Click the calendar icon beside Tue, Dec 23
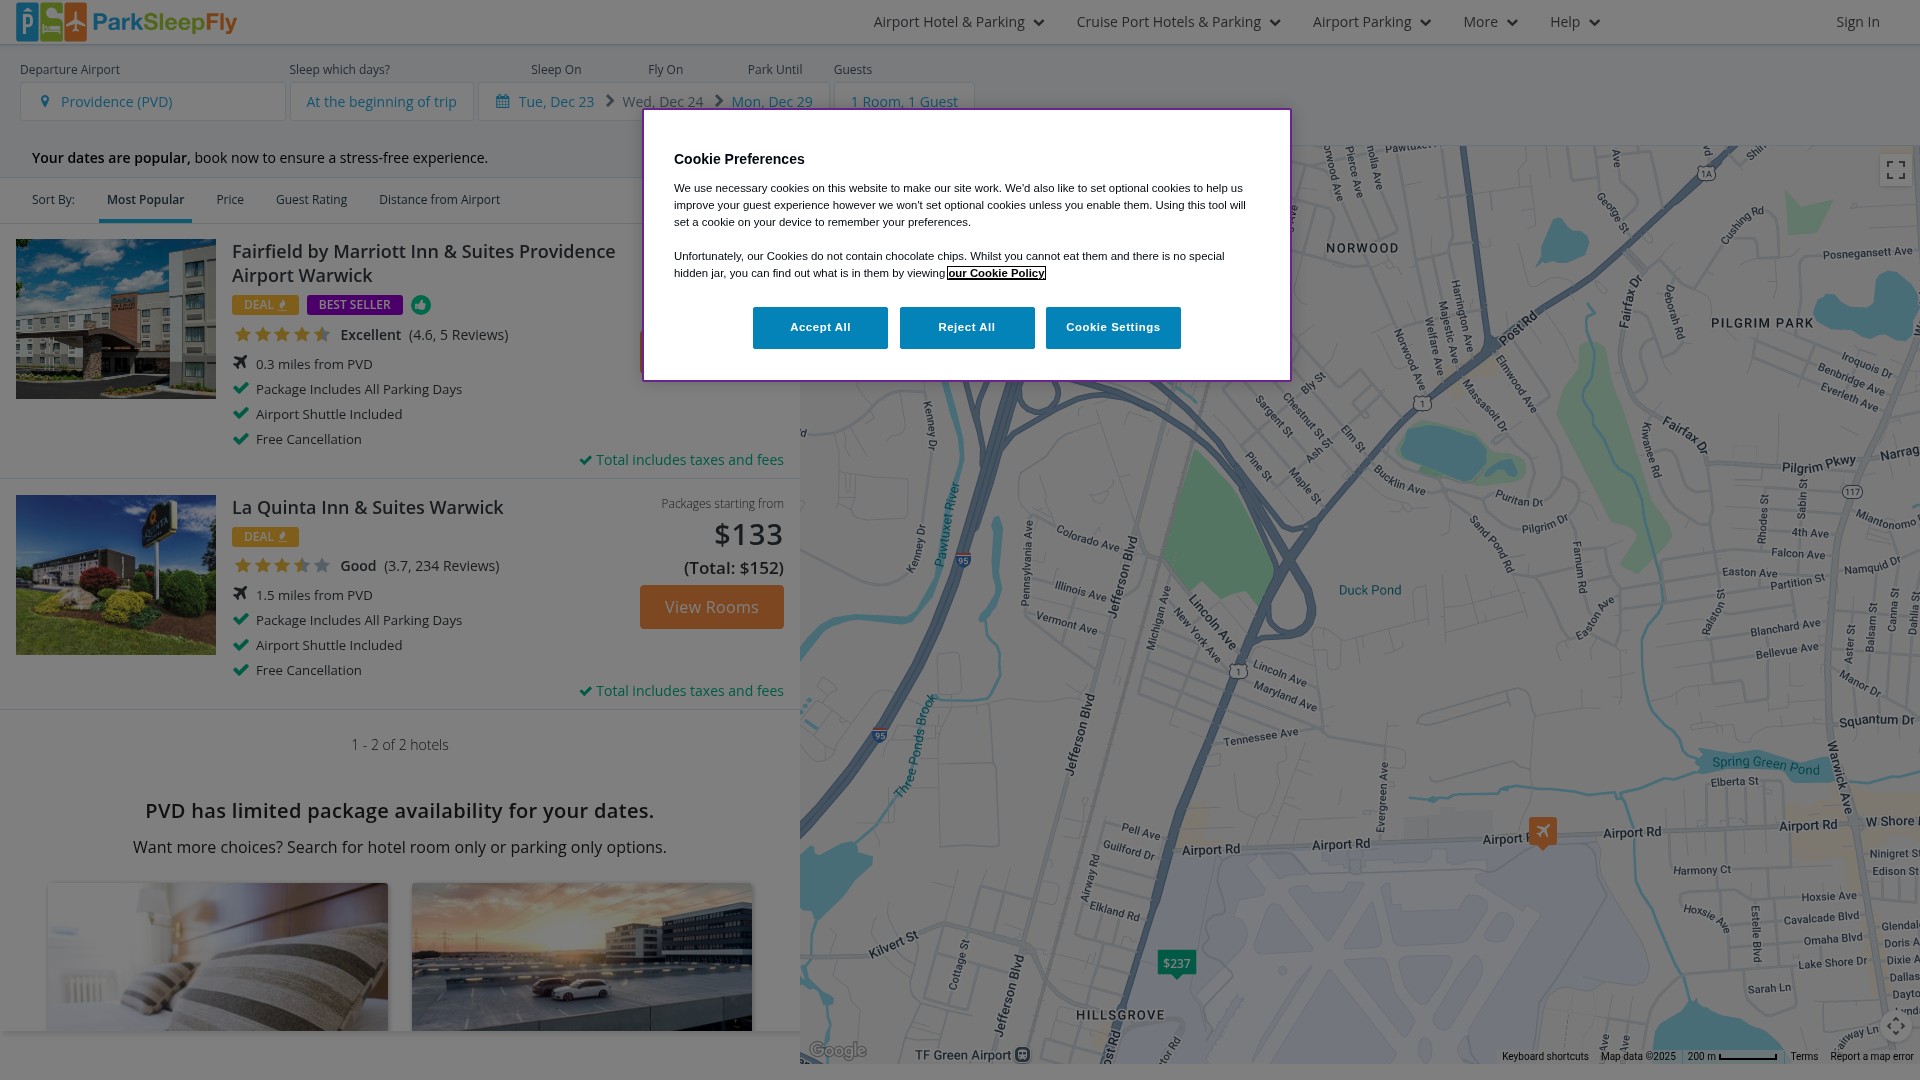This screenshot has height=1080, width=1920. coord(503,101)
